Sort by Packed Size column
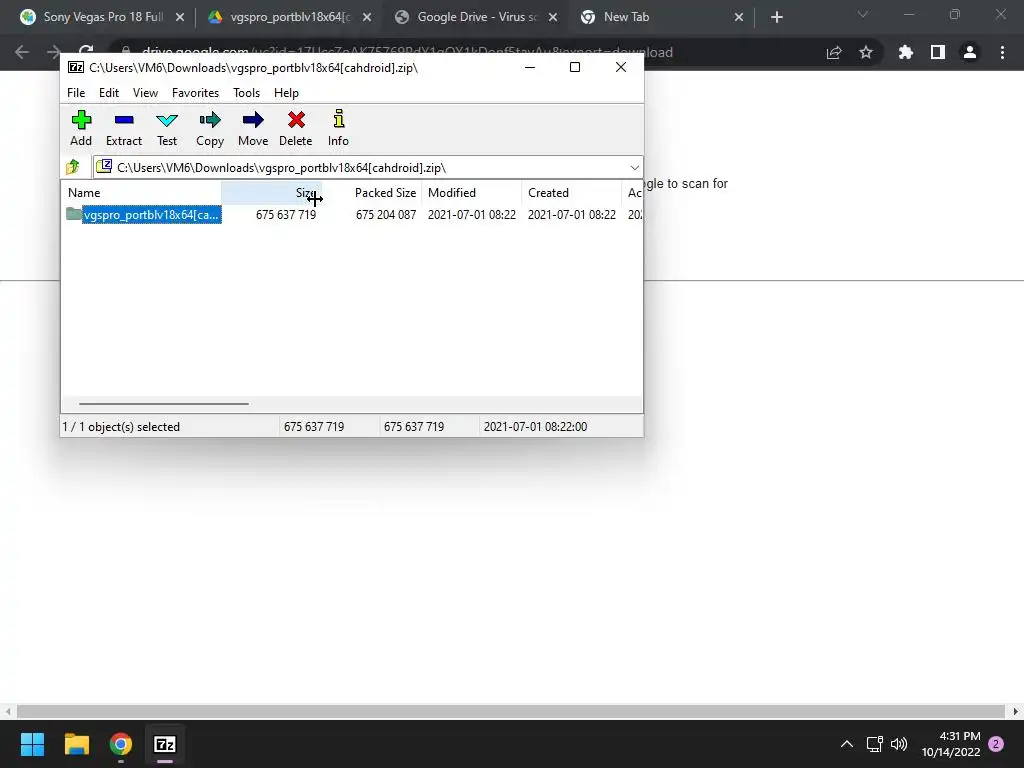This screenshot has width=1024, height=768. coord(372,193)
